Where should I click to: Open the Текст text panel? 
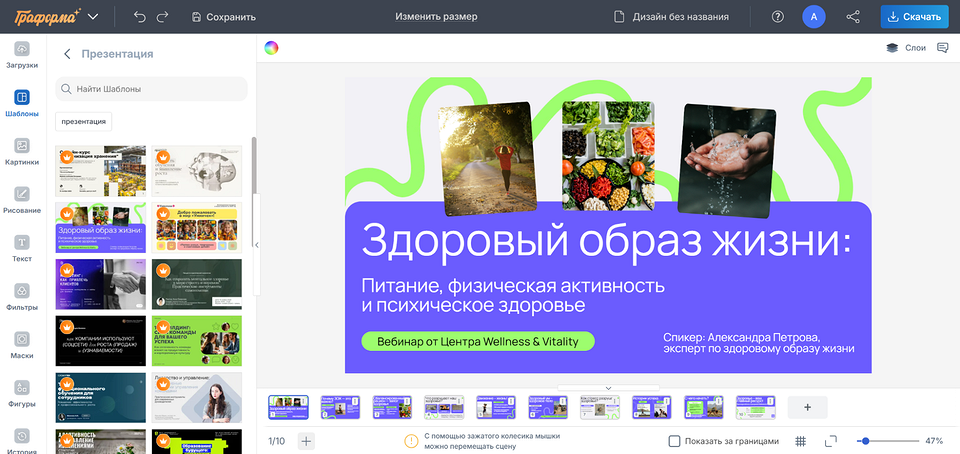point(22,248)
